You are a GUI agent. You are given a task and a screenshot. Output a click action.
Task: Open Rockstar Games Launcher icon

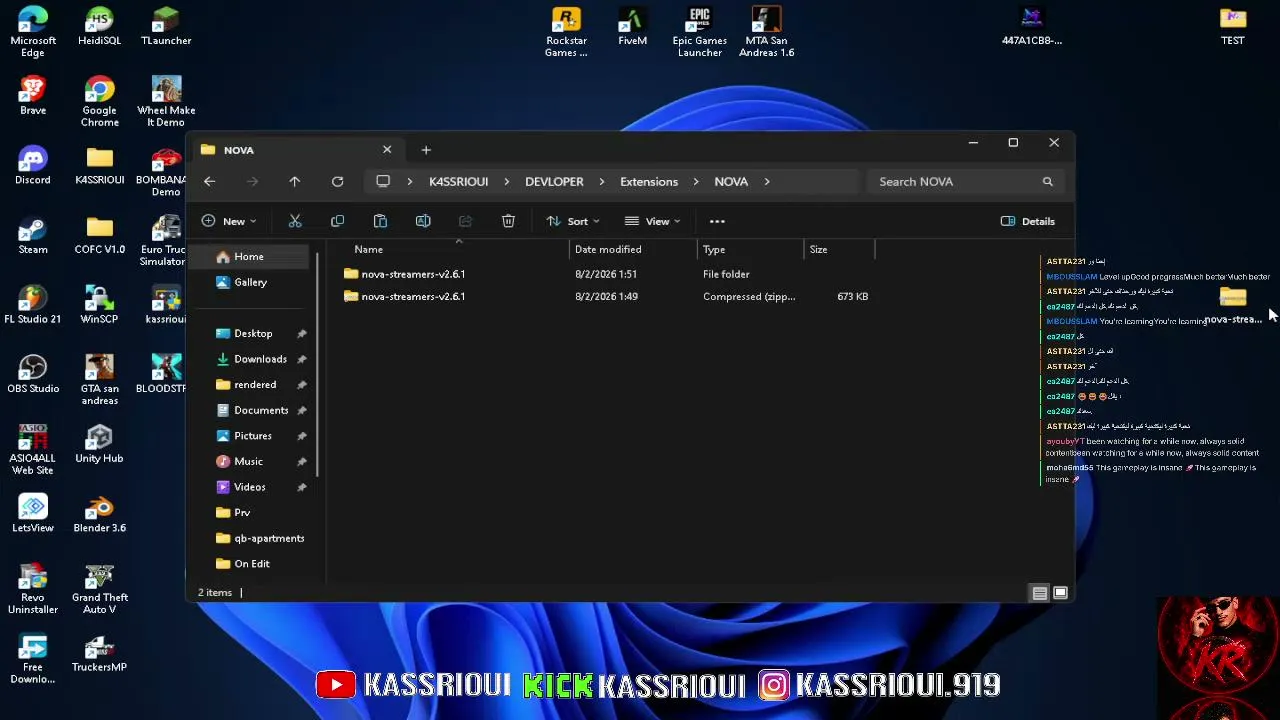[566, 34]
